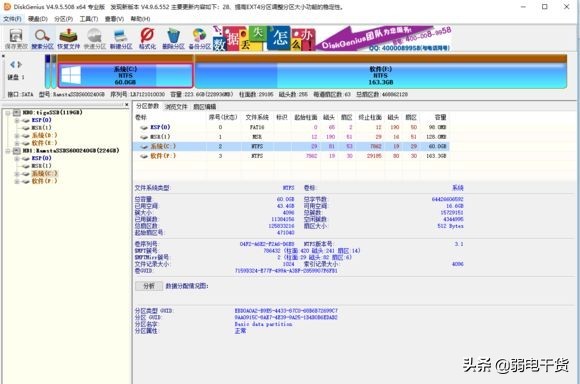Select MSR(1) under HD1:RamstaSSDS600240GB
Screen dimensions: 580x384
click(x=41, y=166)
